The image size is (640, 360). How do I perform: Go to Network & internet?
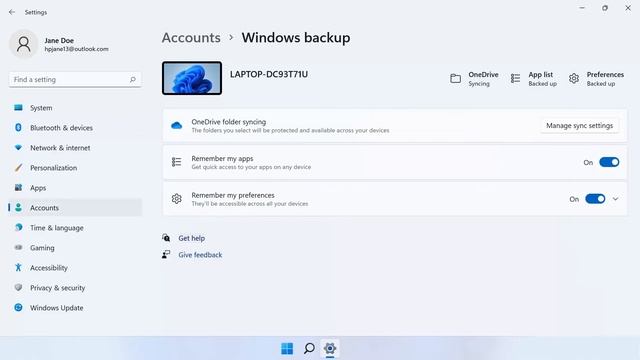pos(75,148)
